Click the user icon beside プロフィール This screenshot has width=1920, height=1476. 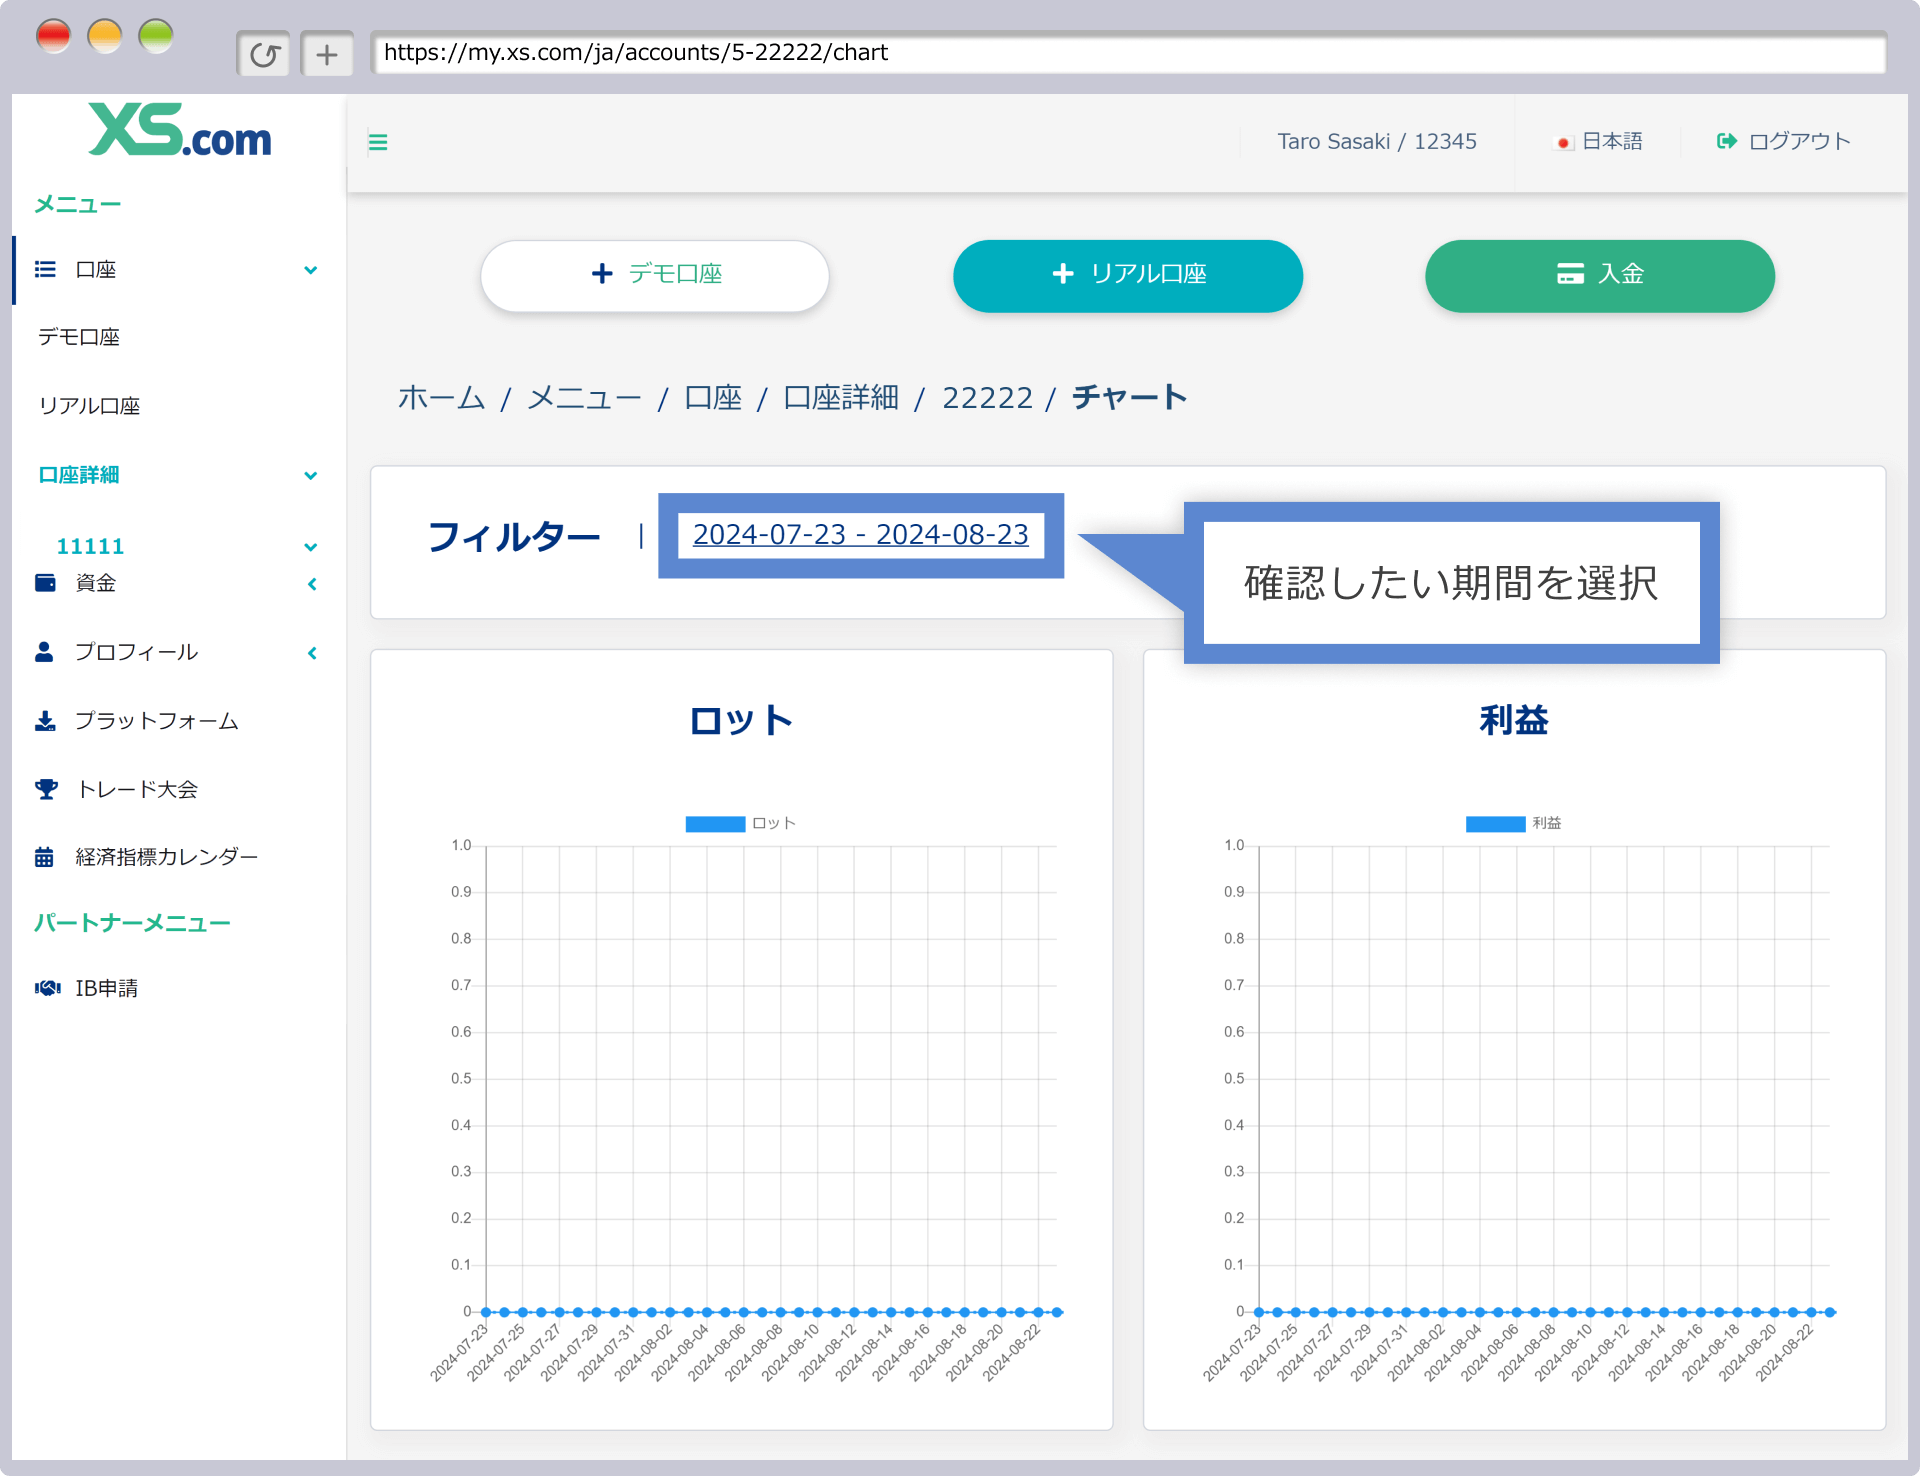click(44, 652)
